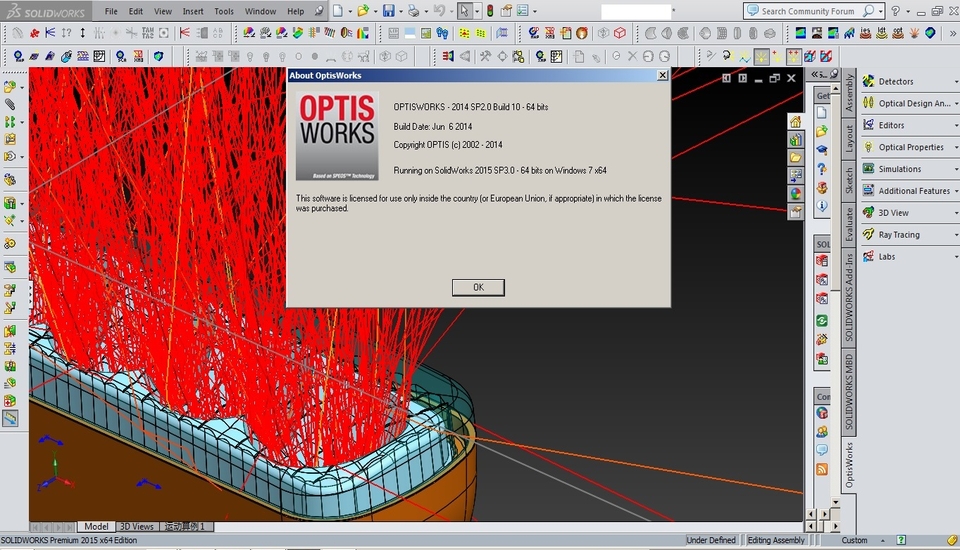This screenshot has width=960, height=550.
Task: Switch to the Model tab
Action: pos(96,526)
